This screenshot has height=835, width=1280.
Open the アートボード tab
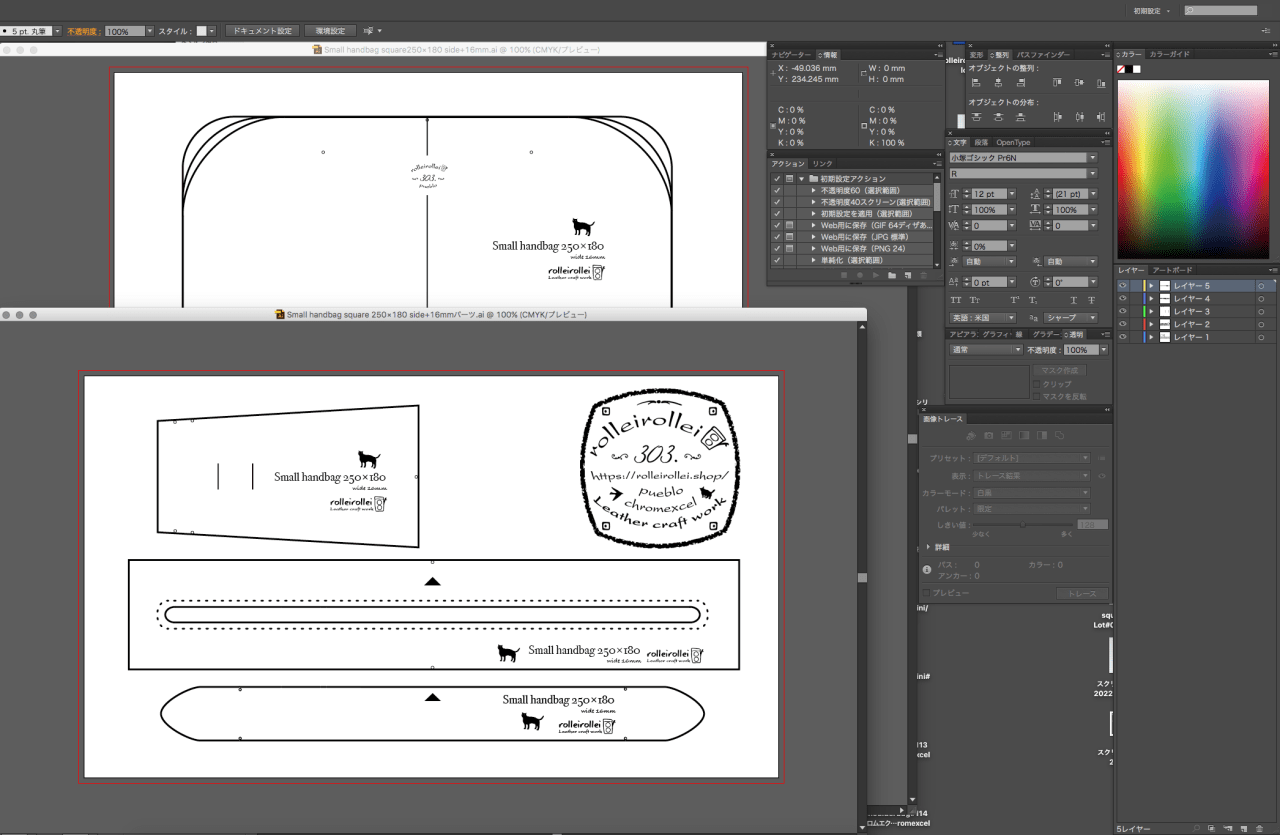pyautogui.click(x=1171, y=270)
